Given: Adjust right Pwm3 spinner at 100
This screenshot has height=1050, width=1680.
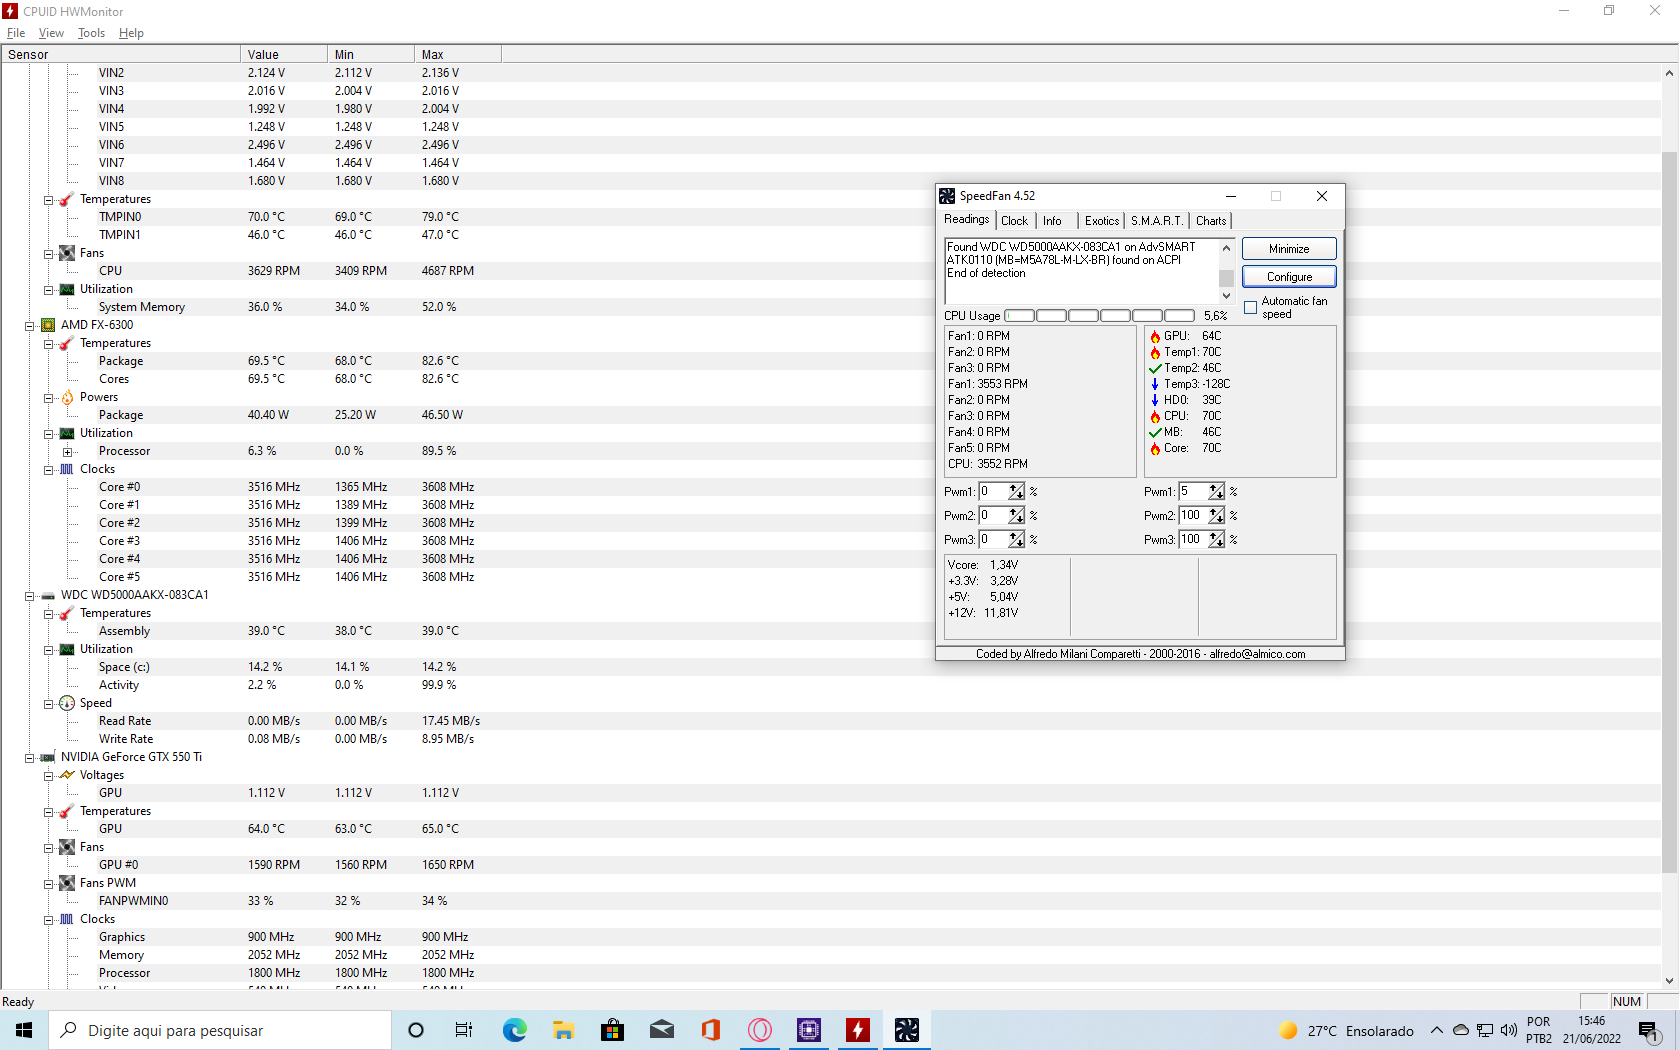Looking at the screenshot, I should coord(1217,540).
